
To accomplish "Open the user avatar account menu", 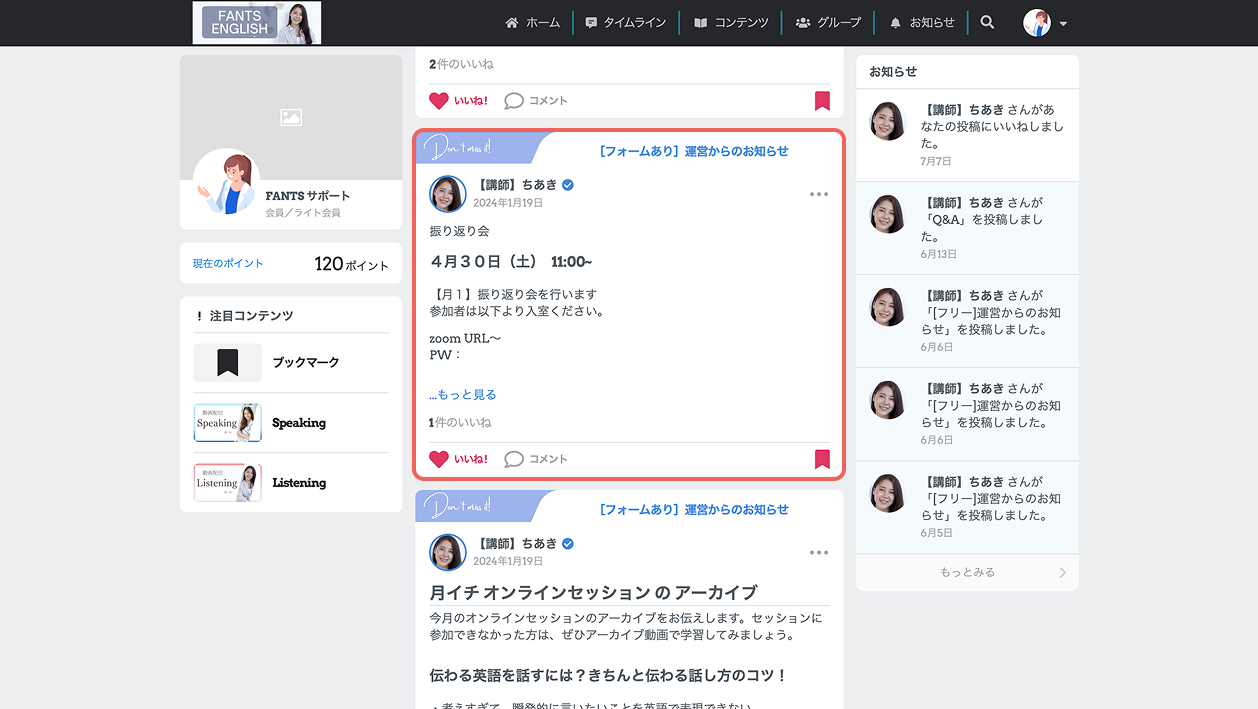I will (x=1045, y=23).
